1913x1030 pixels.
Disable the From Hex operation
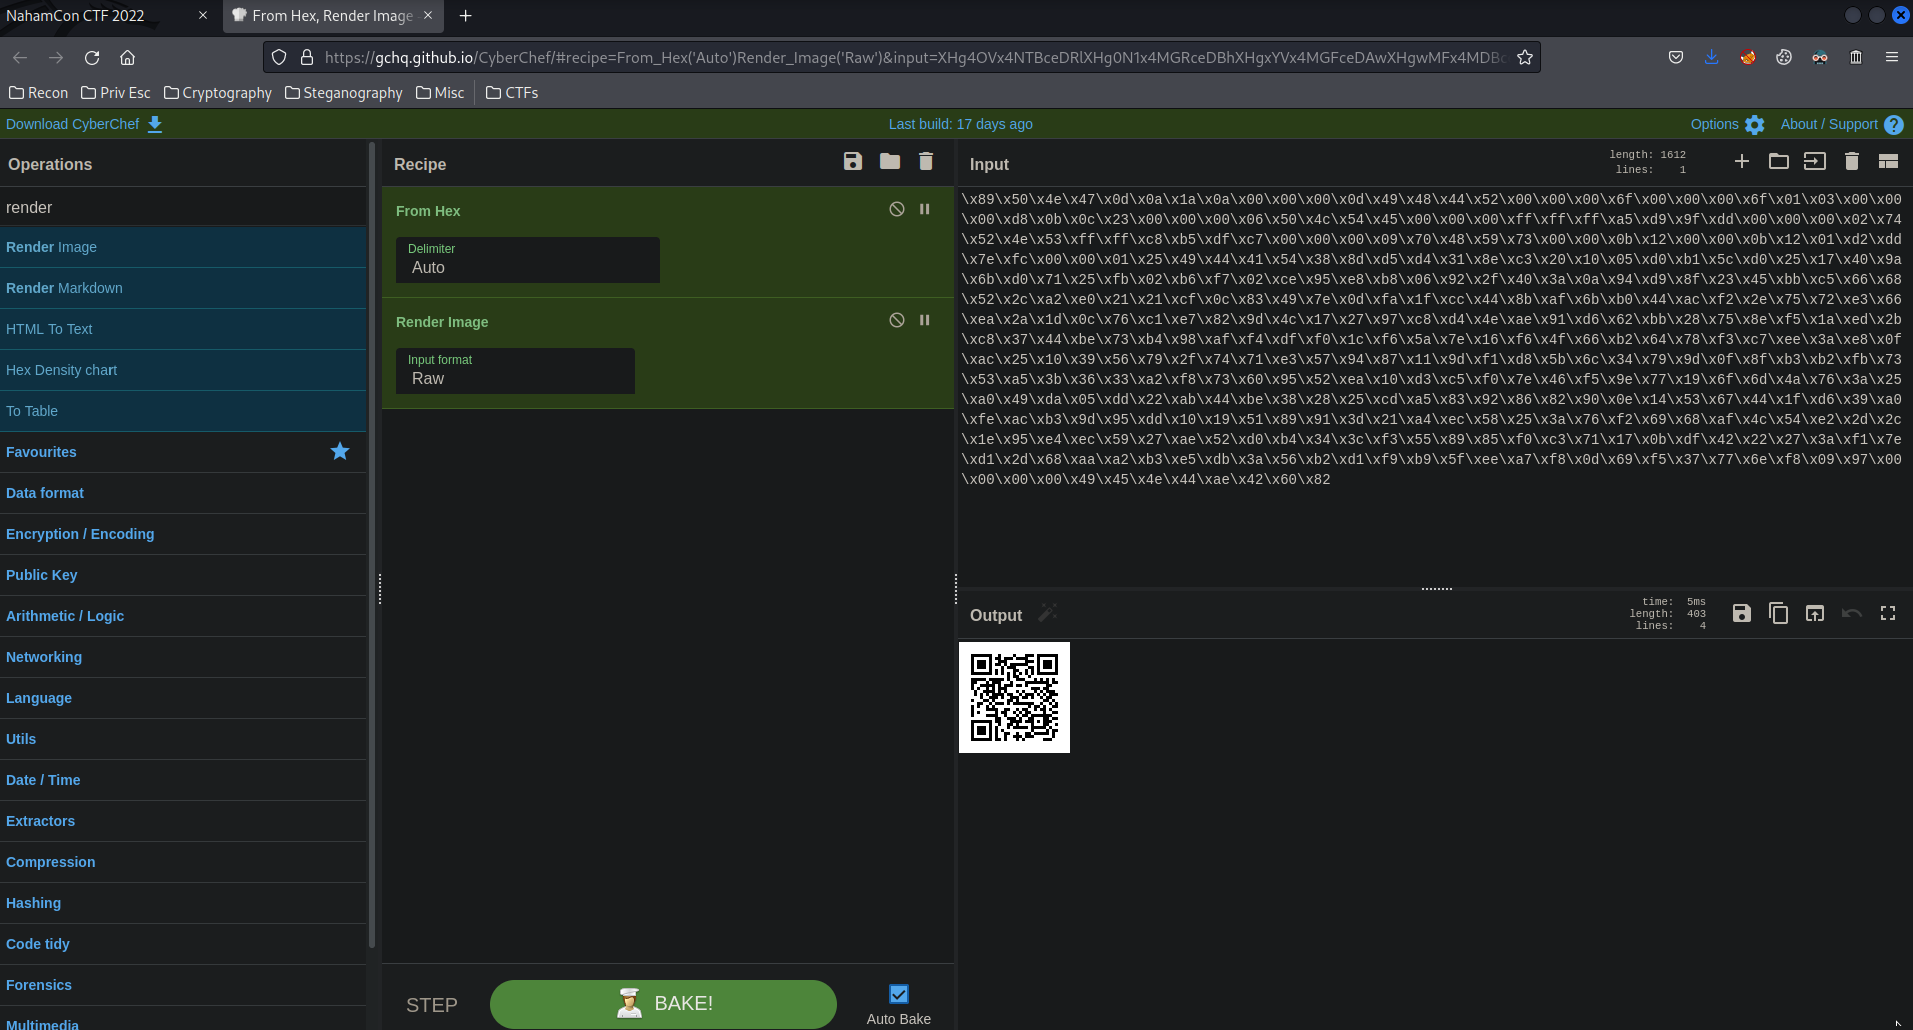point(897,209)
